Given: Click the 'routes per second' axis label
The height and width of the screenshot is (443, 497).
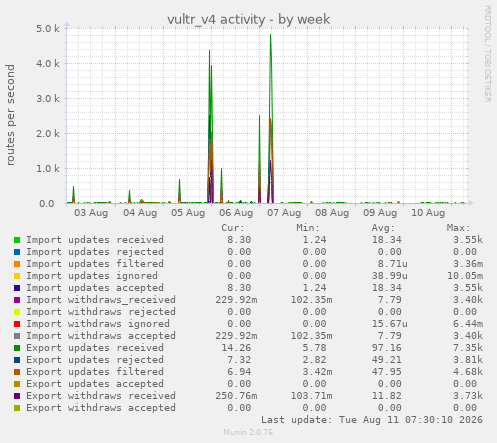Looking at the screenshot, I should pyautogui.click(x=11, y=115).
